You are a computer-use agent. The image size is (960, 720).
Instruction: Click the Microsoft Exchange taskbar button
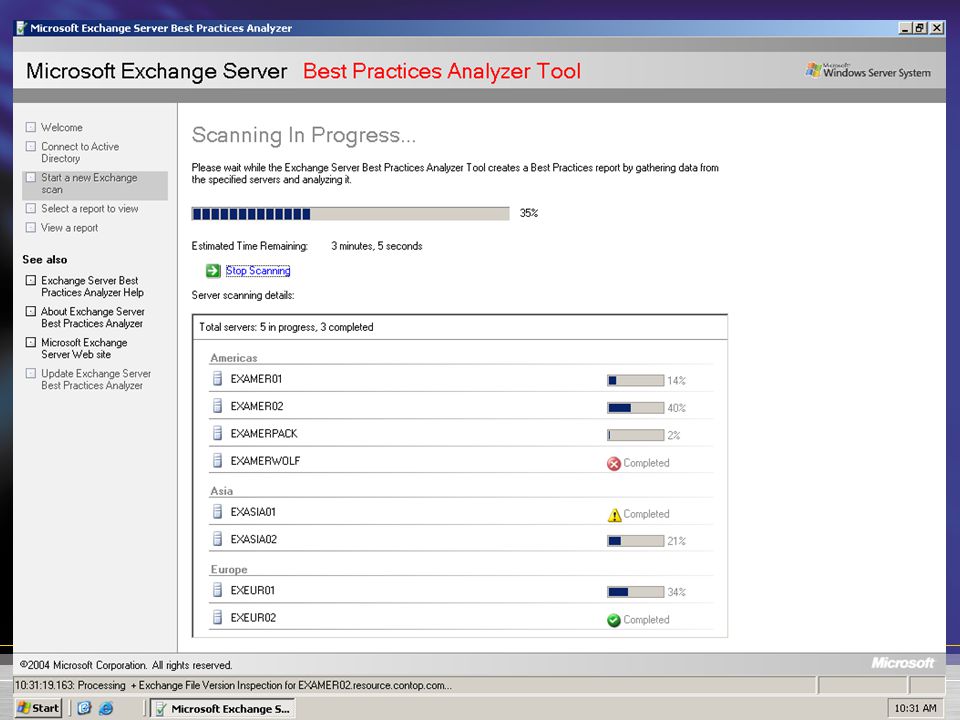223,708
